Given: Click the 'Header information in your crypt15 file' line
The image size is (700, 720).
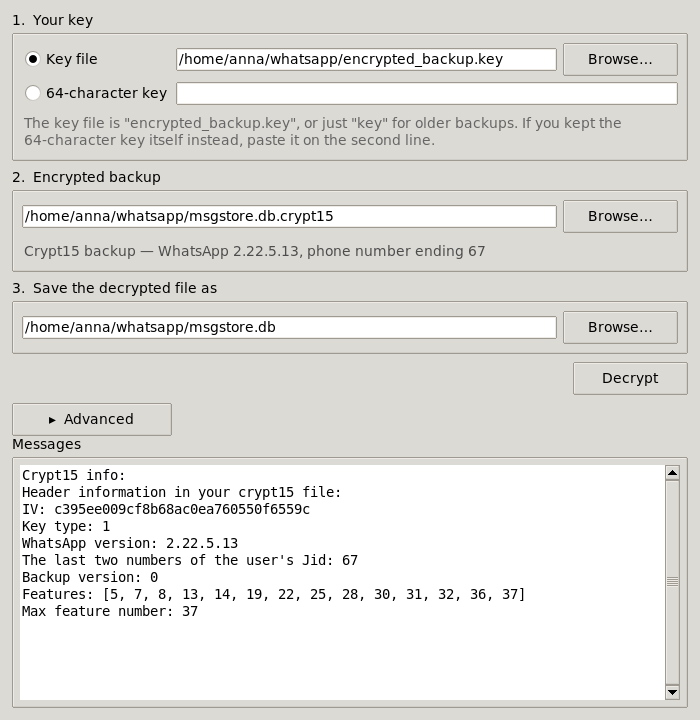Looking at the screenshot, I should tap(181, 492).
